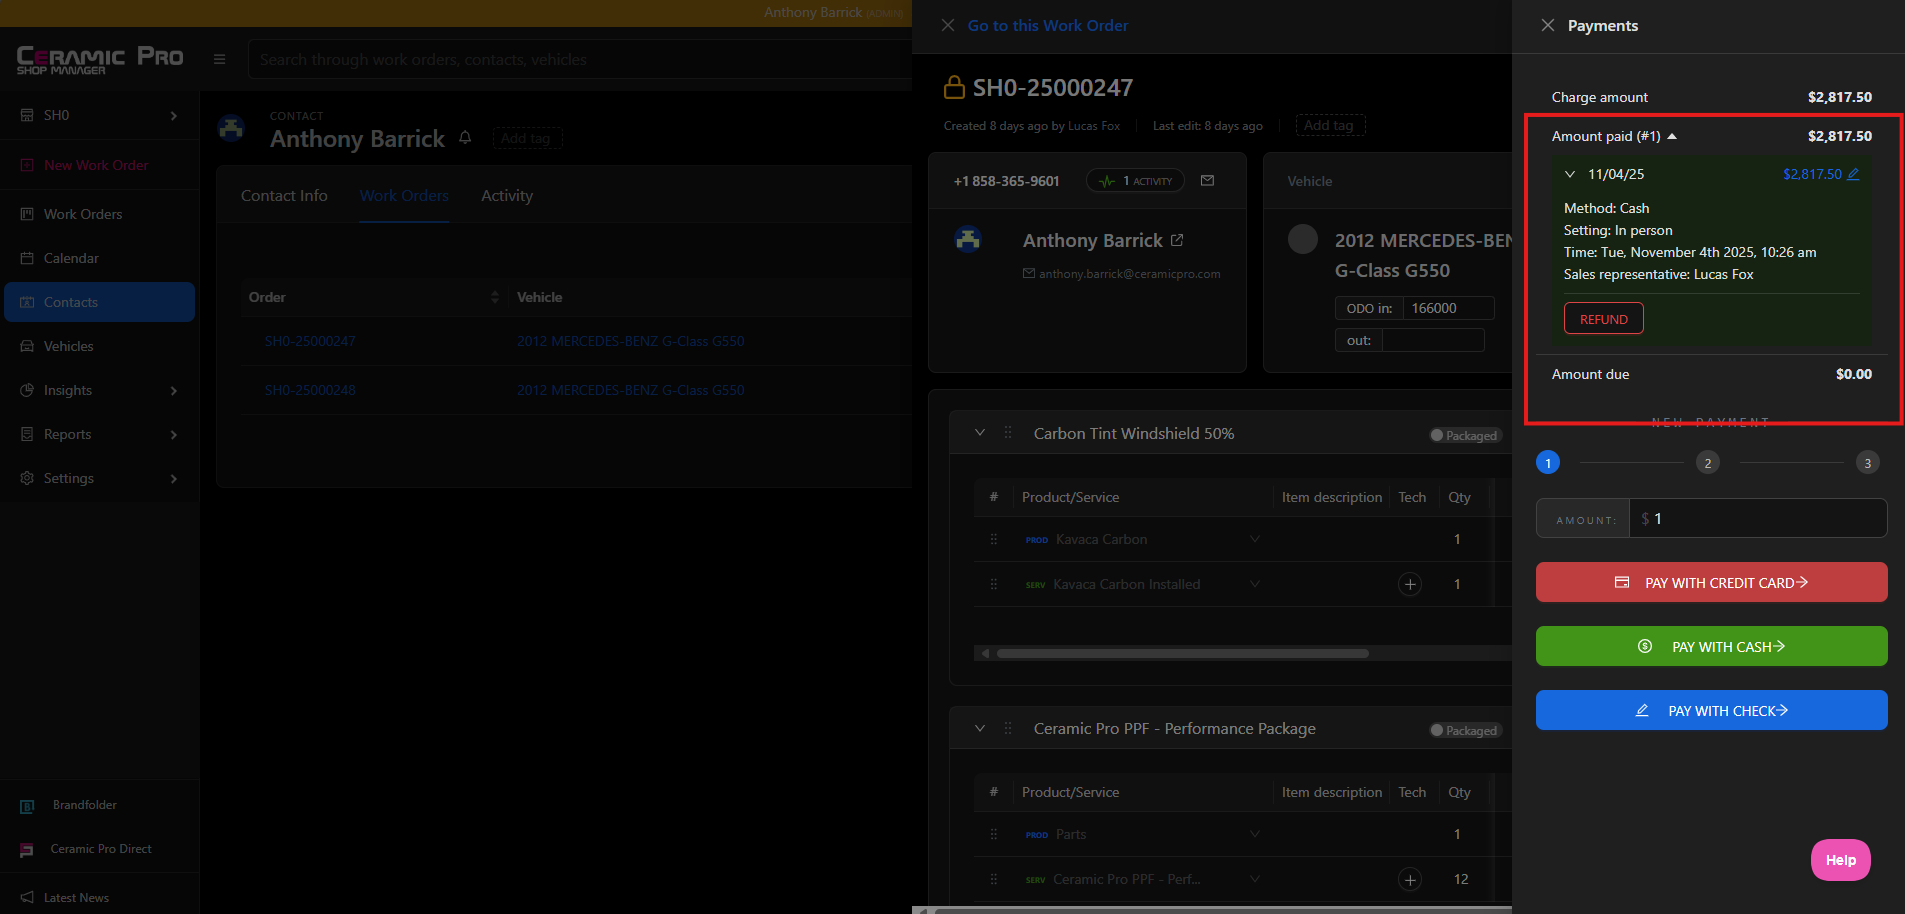The width and height of the screenshot is (1905, 914).
Task: Toggle Packaged switch for Ceramic Pro PPF package
Action: [x=1465, y=730]
